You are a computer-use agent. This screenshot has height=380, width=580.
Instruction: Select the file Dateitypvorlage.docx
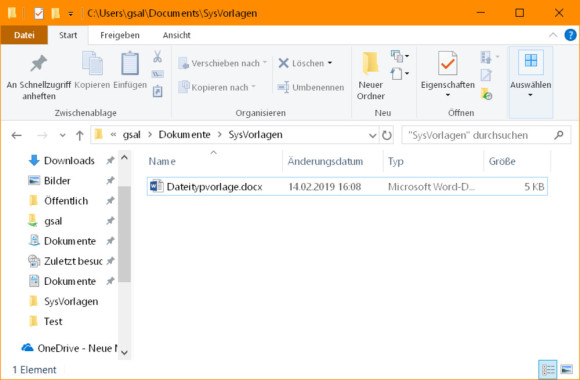[x=347, y=186]
